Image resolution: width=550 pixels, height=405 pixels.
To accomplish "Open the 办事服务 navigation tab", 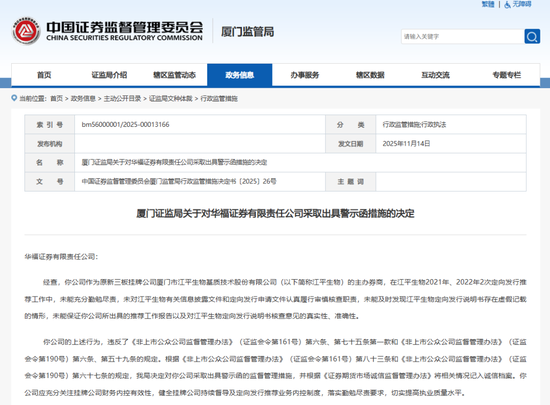I will (305, 75).
